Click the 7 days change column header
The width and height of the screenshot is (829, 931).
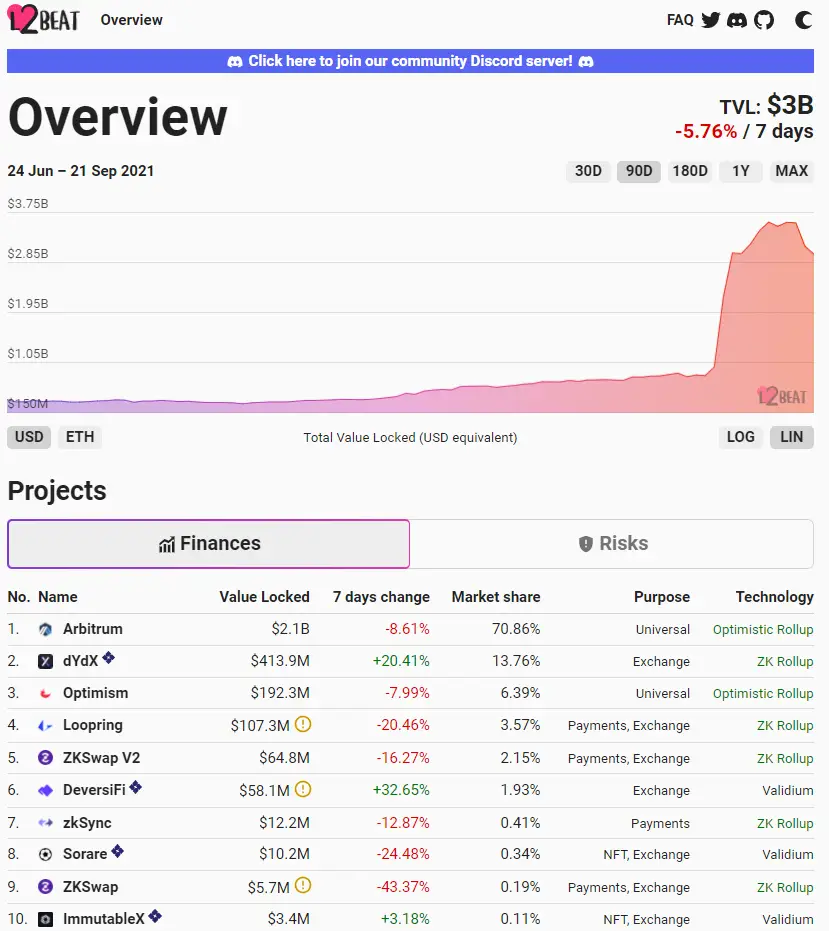click(381, 597)
